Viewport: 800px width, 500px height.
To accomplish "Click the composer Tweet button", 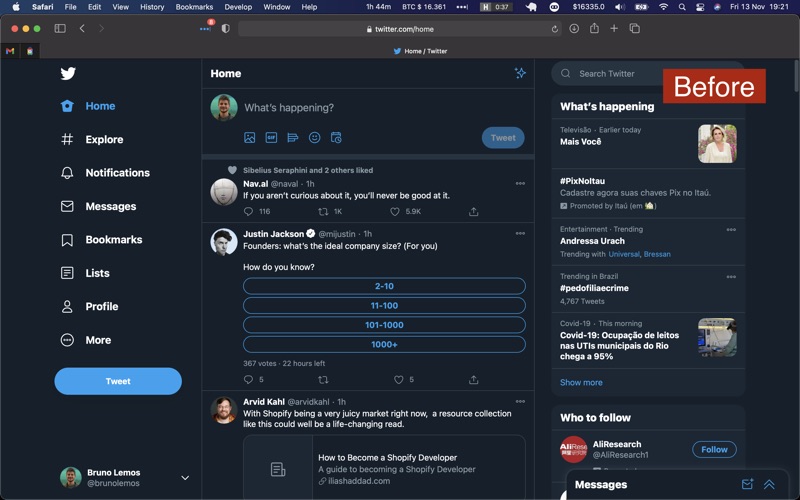I will 503,138.
